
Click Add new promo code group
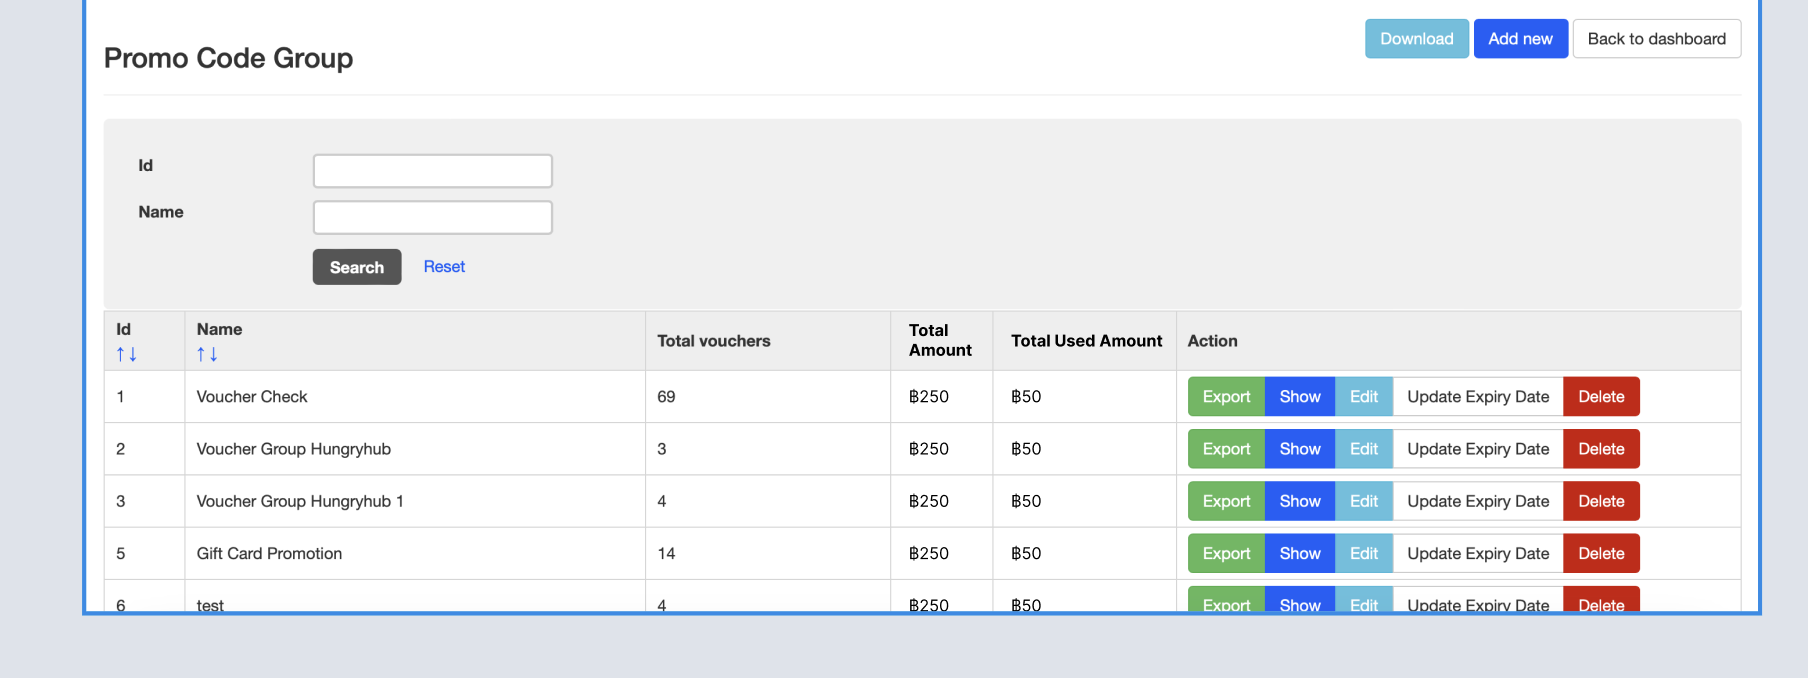(1520, 39)
